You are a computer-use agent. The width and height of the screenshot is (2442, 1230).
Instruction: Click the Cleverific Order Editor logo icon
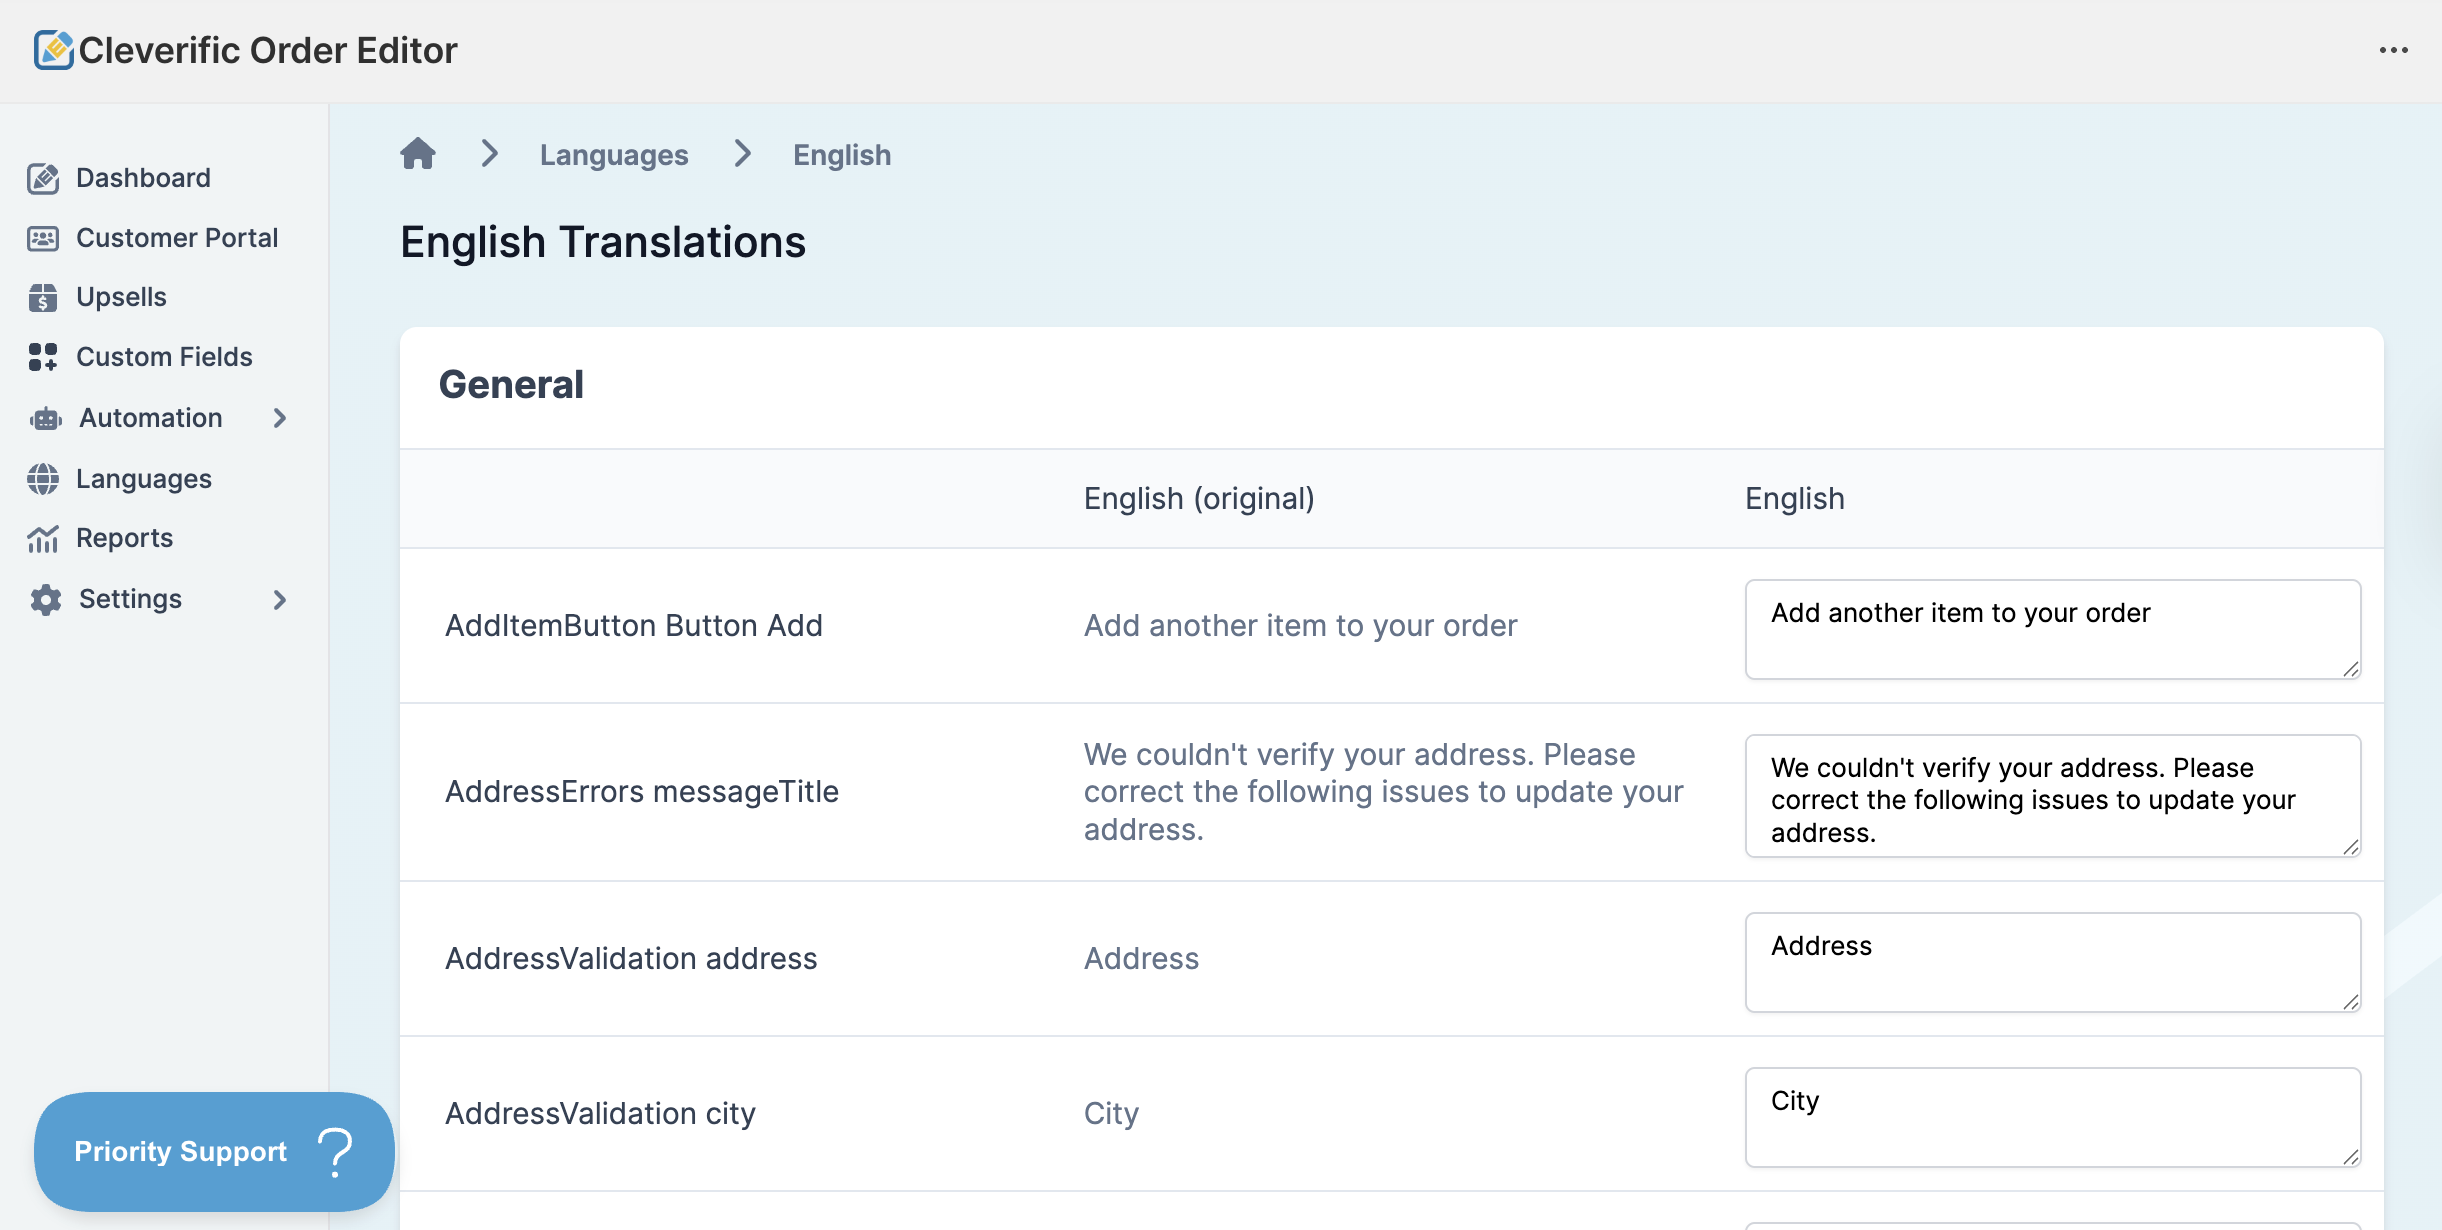click(53, 50)
